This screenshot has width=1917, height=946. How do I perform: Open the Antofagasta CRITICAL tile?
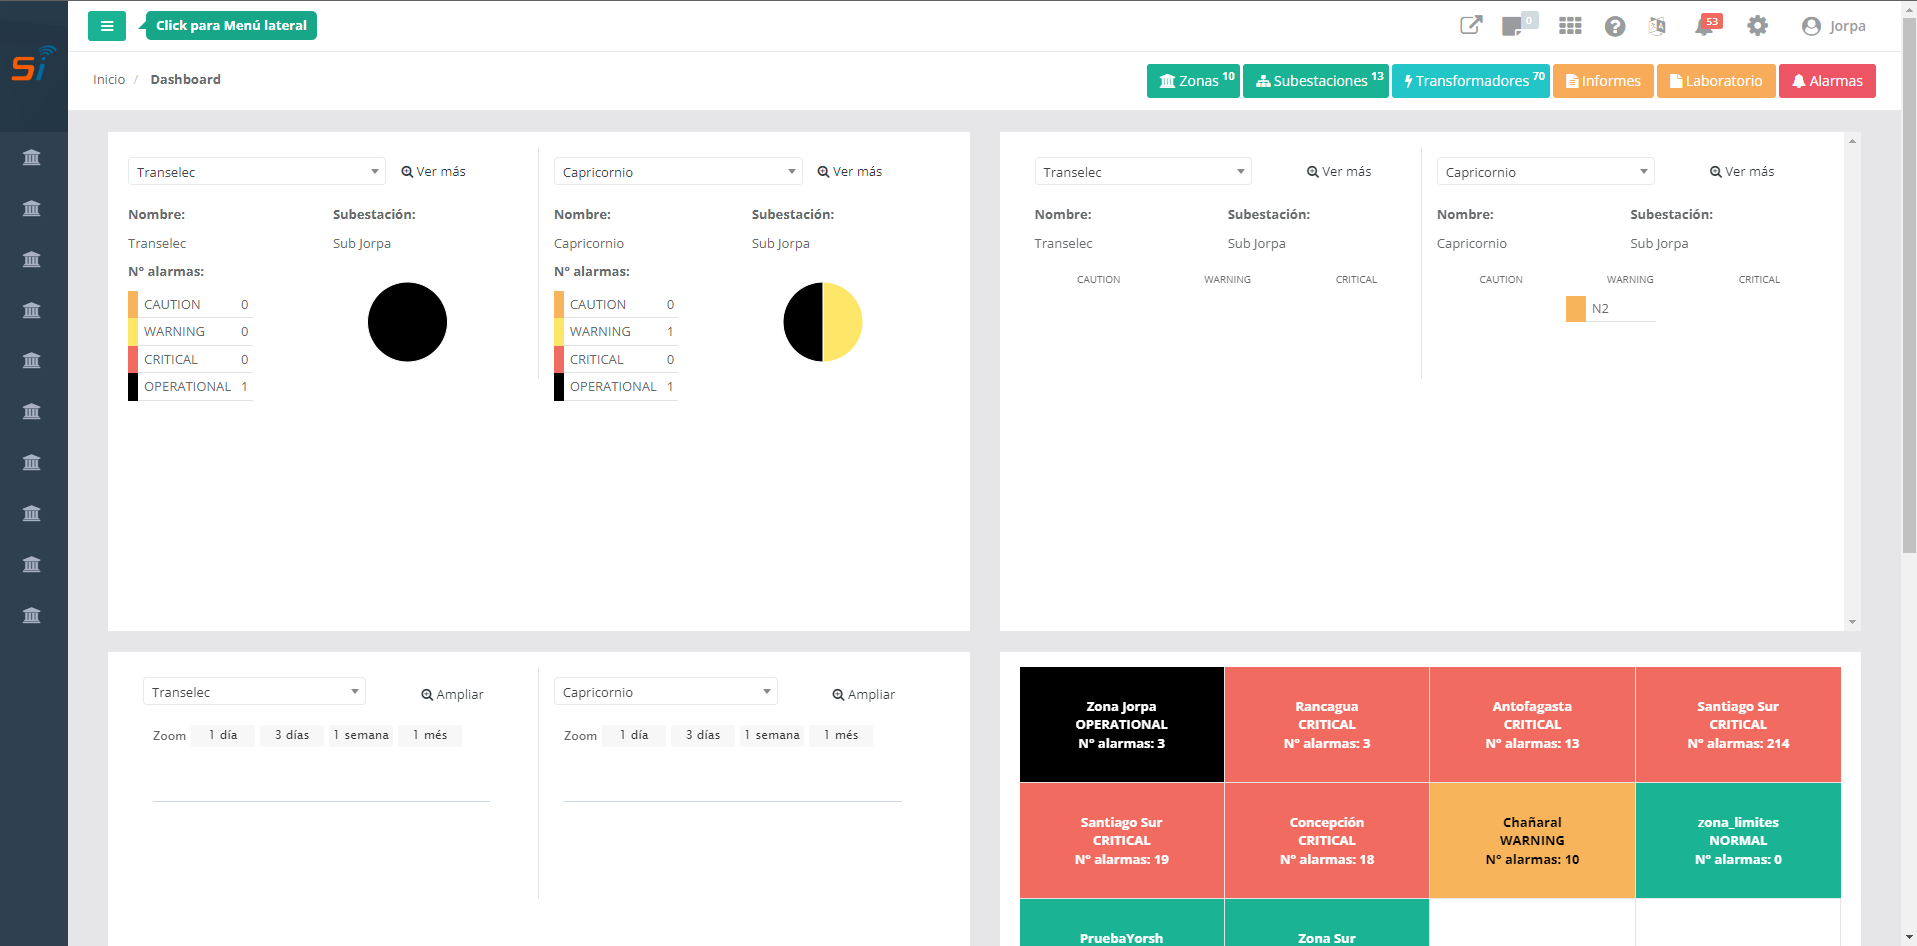(x=1532, y=725)
